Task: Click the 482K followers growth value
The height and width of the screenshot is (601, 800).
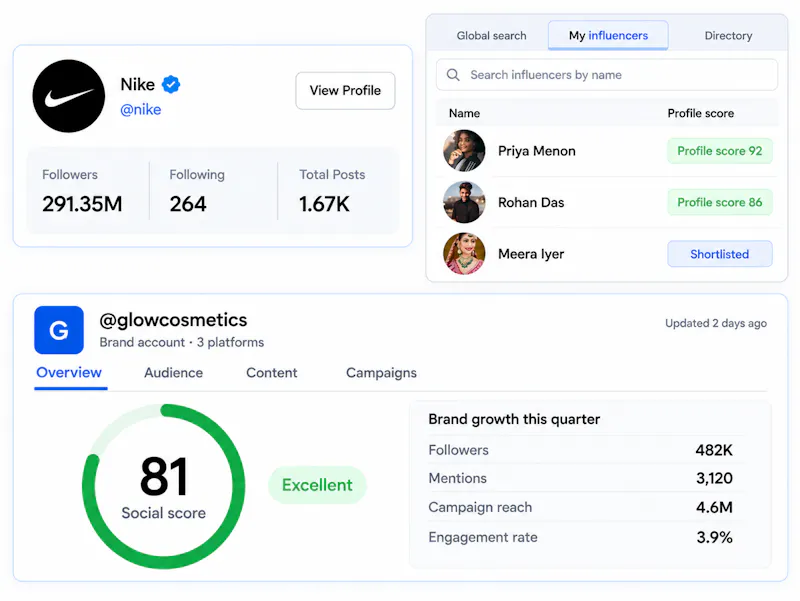Action: [x=714, y=450]
